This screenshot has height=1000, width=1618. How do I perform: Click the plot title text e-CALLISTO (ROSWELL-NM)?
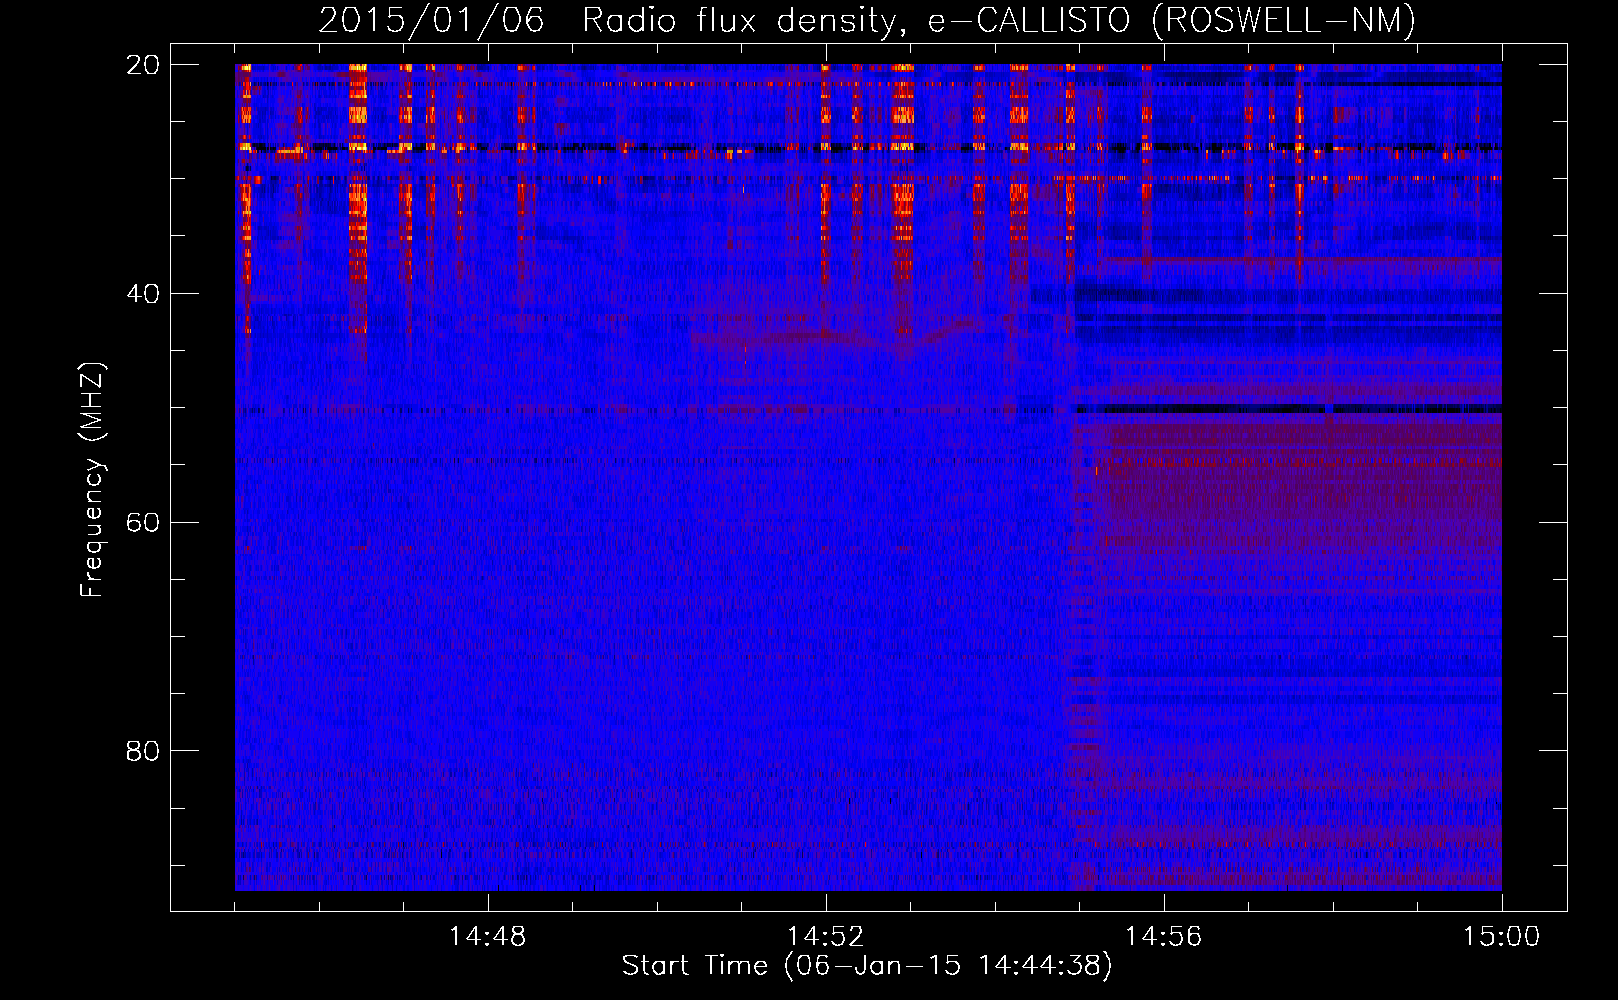1171,21
